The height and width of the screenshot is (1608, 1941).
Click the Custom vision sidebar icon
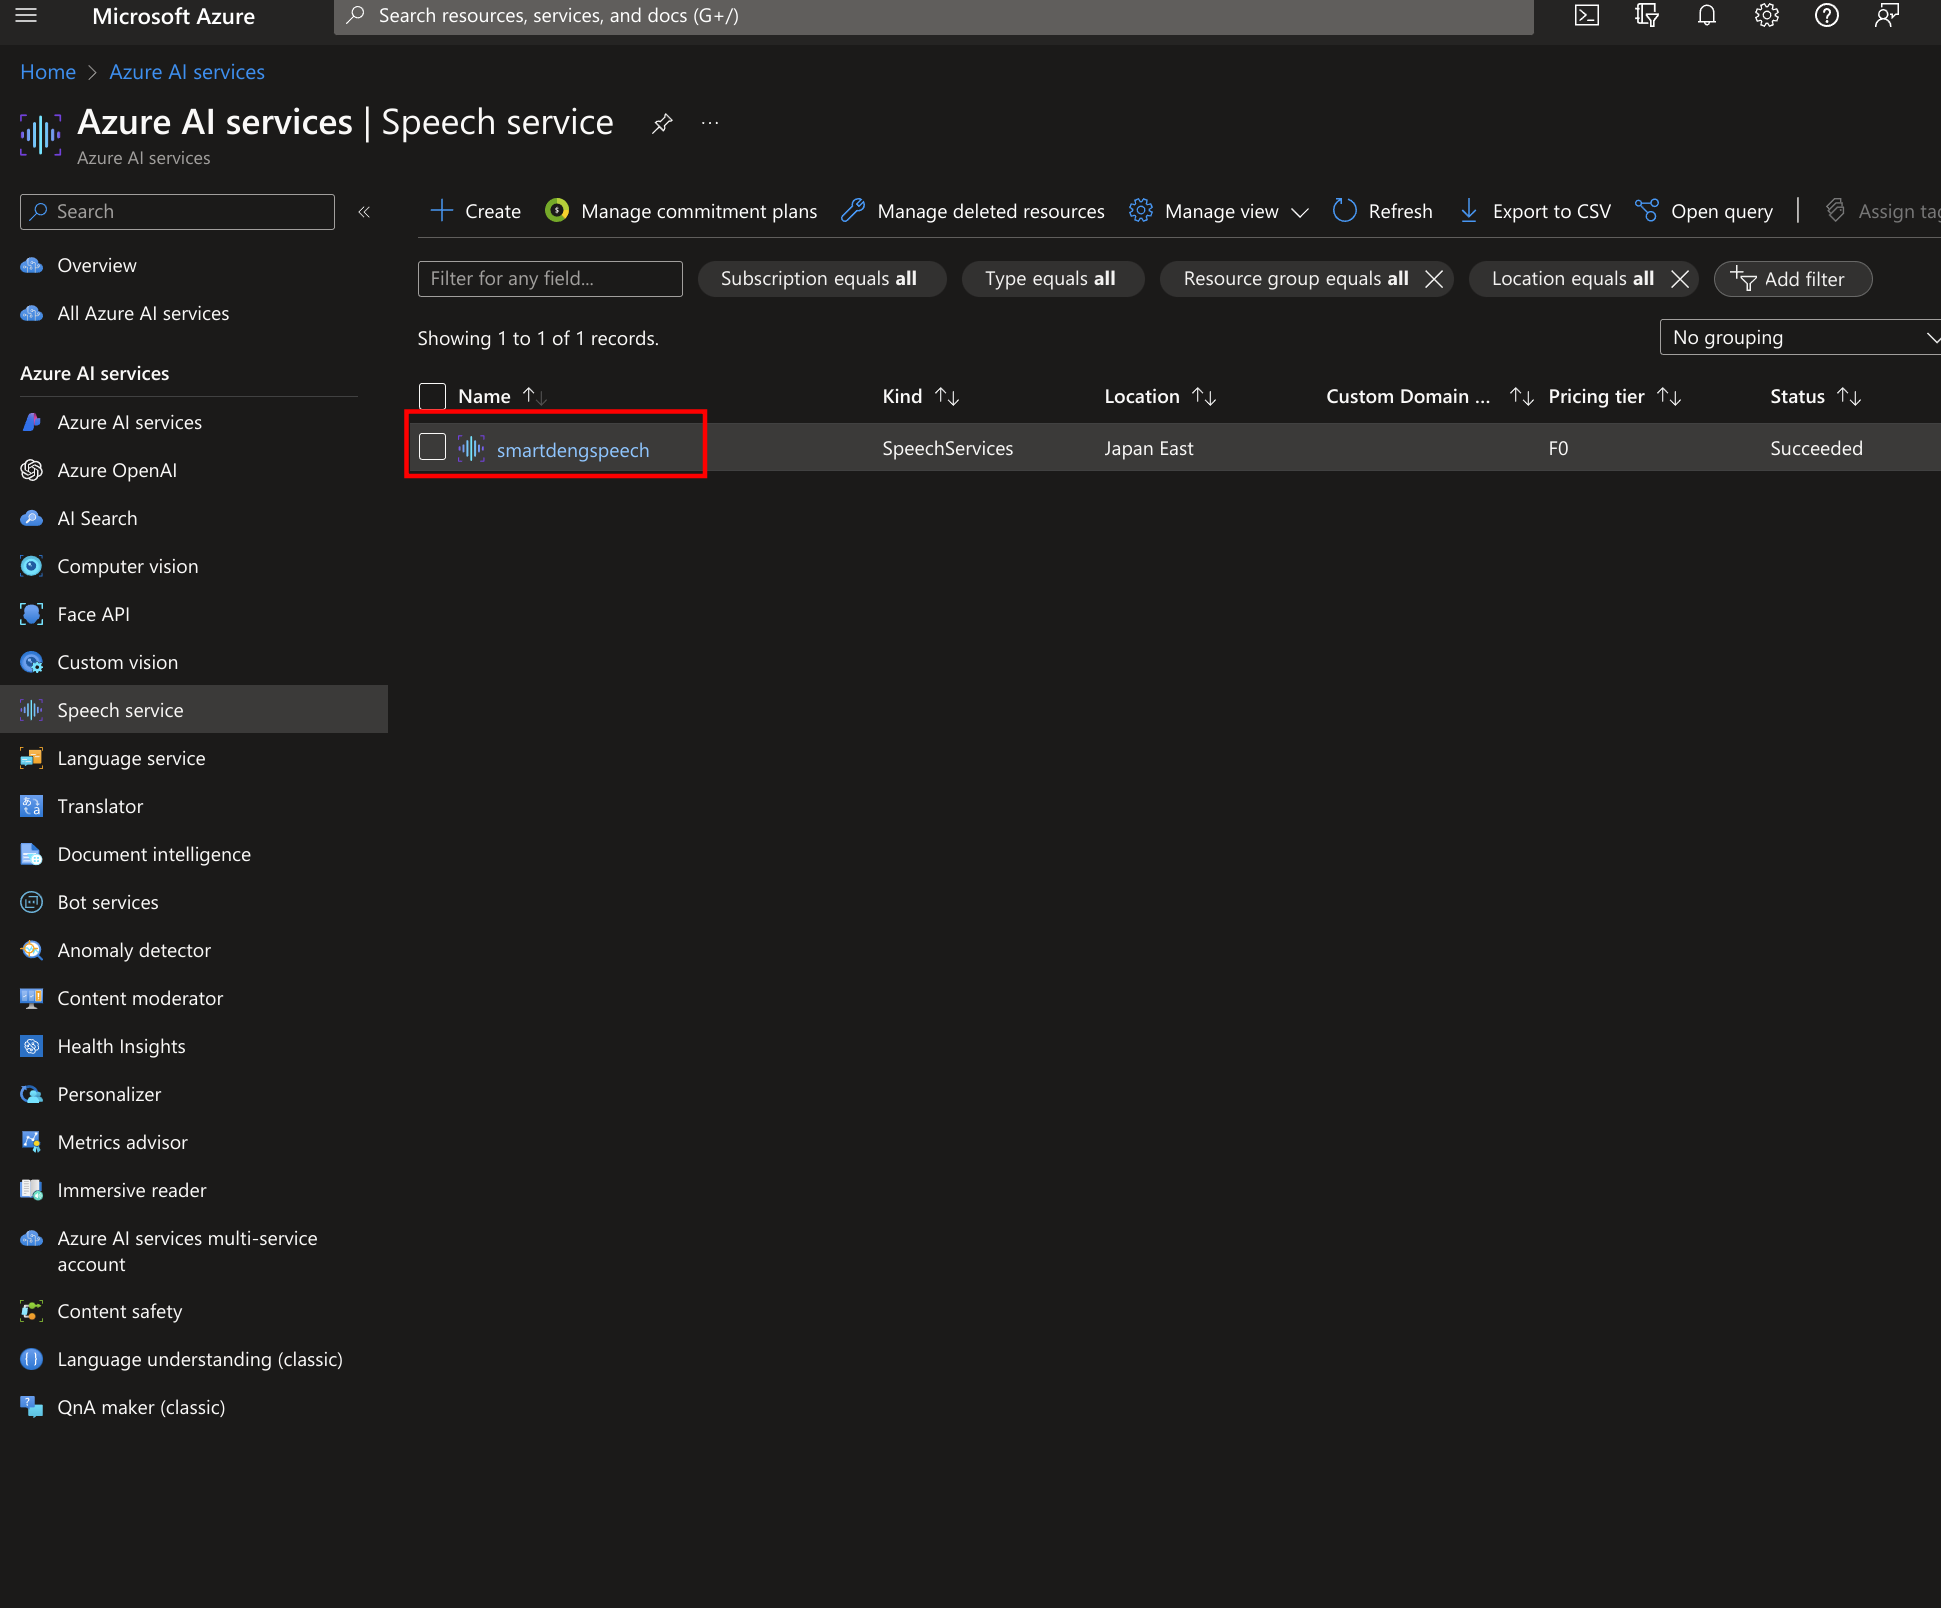pos(32,662)
